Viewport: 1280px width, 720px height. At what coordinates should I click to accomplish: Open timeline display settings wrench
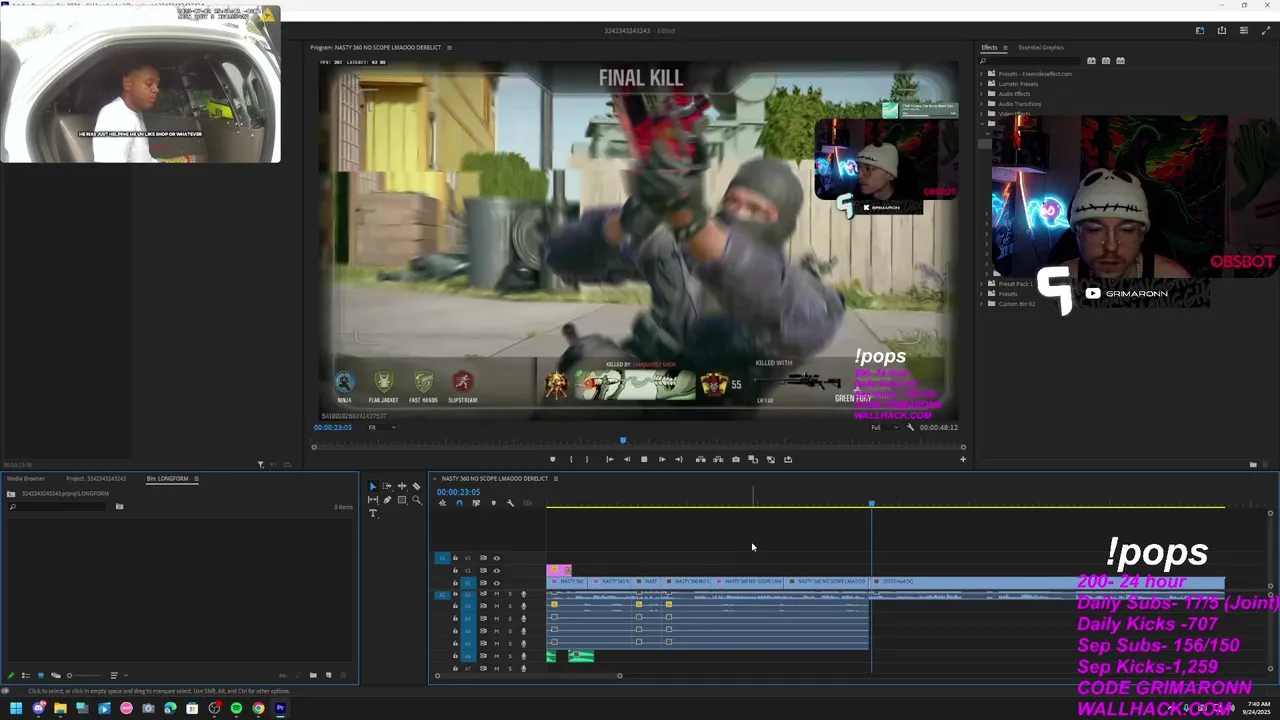(x=510, y=503)
